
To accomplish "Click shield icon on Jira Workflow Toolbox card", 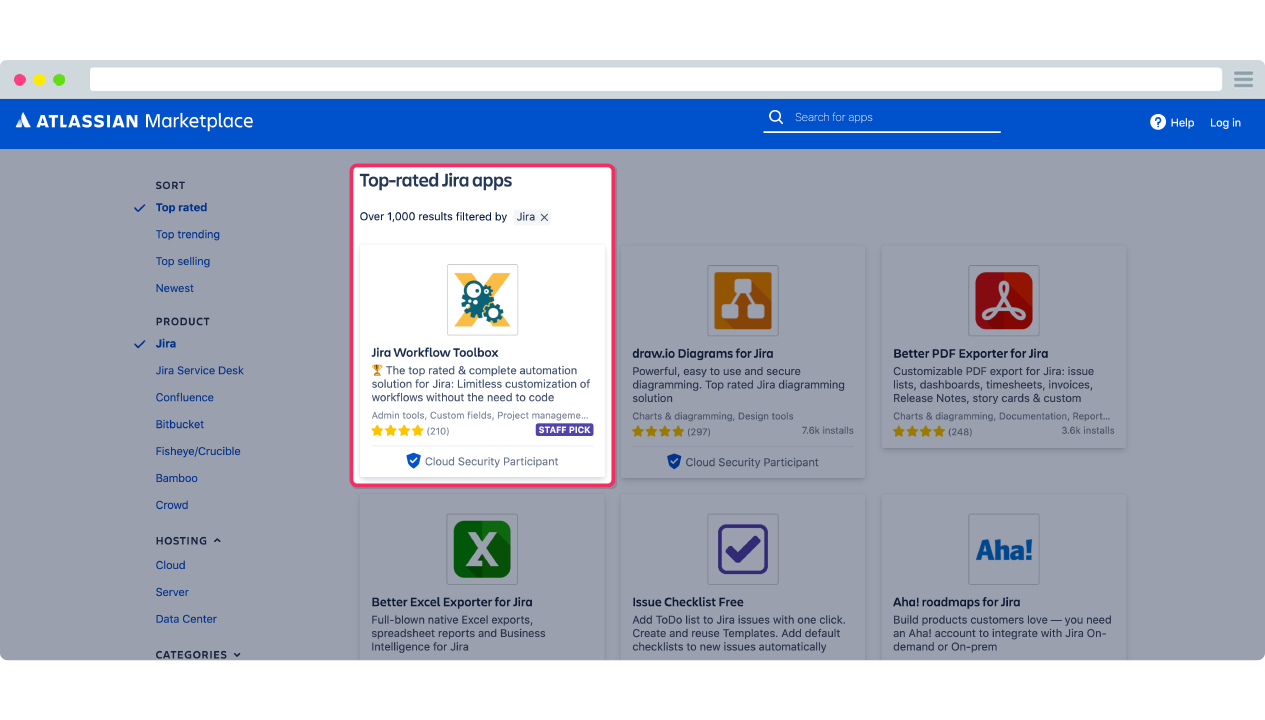I will pos(413,461).
